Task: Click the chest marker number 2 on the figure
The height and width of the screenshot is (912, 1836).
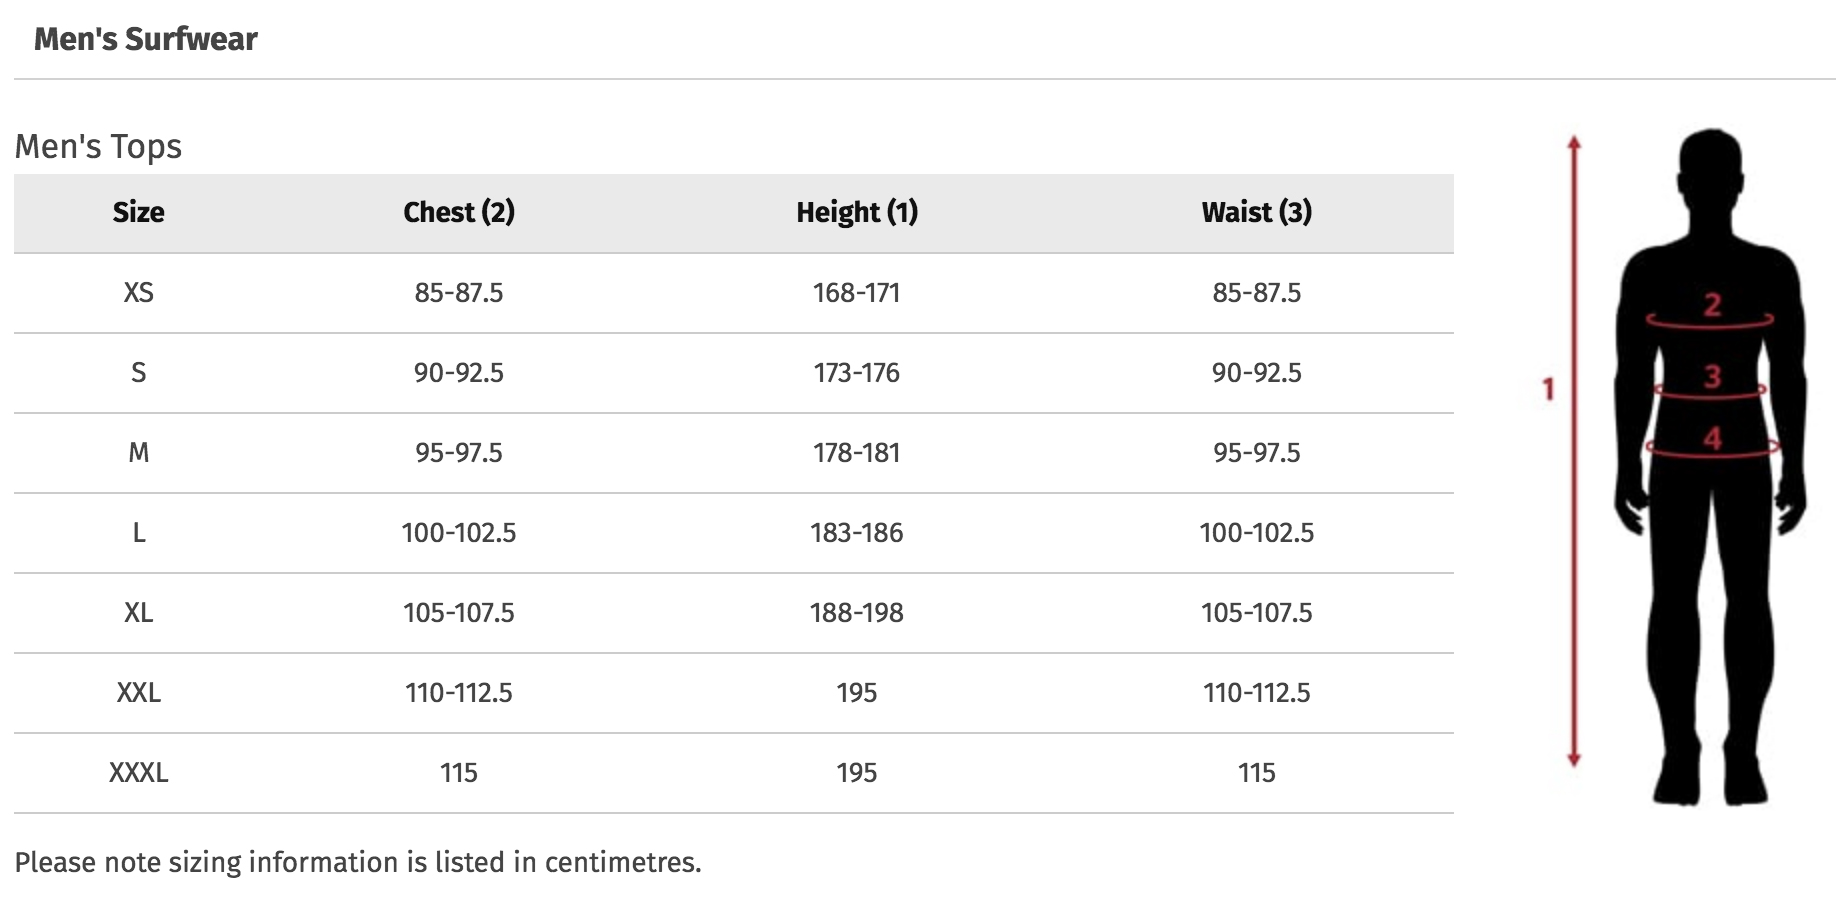Action: coord(1712,304)
